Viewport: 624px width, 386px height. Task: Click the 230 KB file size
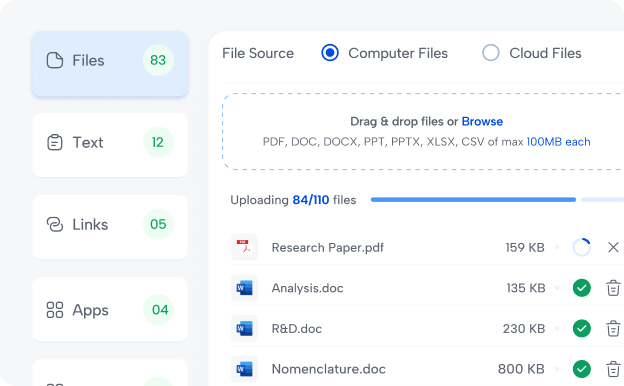[524, 329]
